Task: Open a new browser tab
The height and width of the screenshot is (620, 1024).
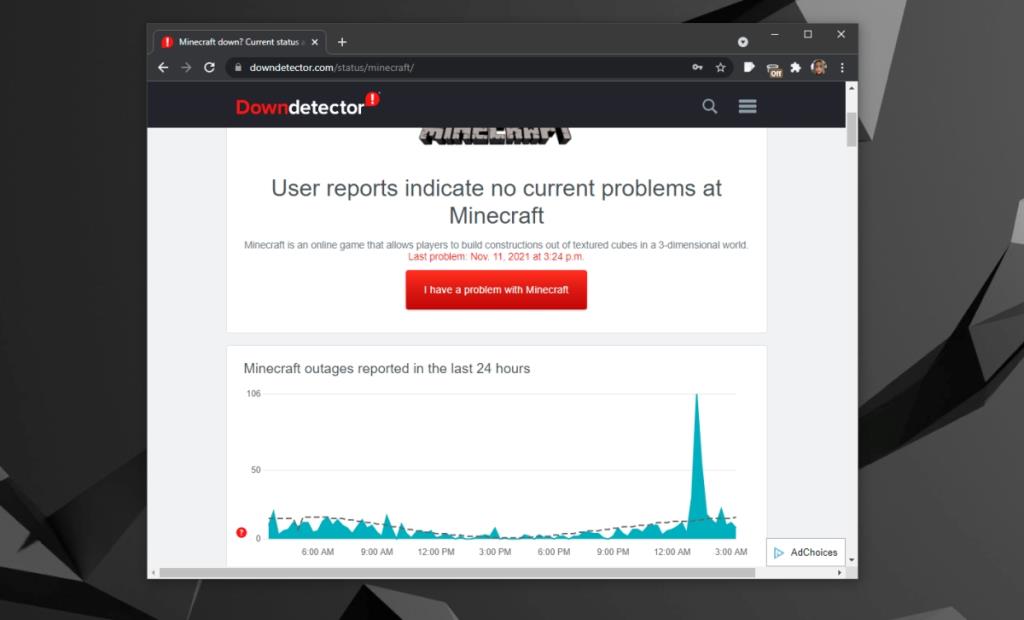Action: (x=342, y=42)
